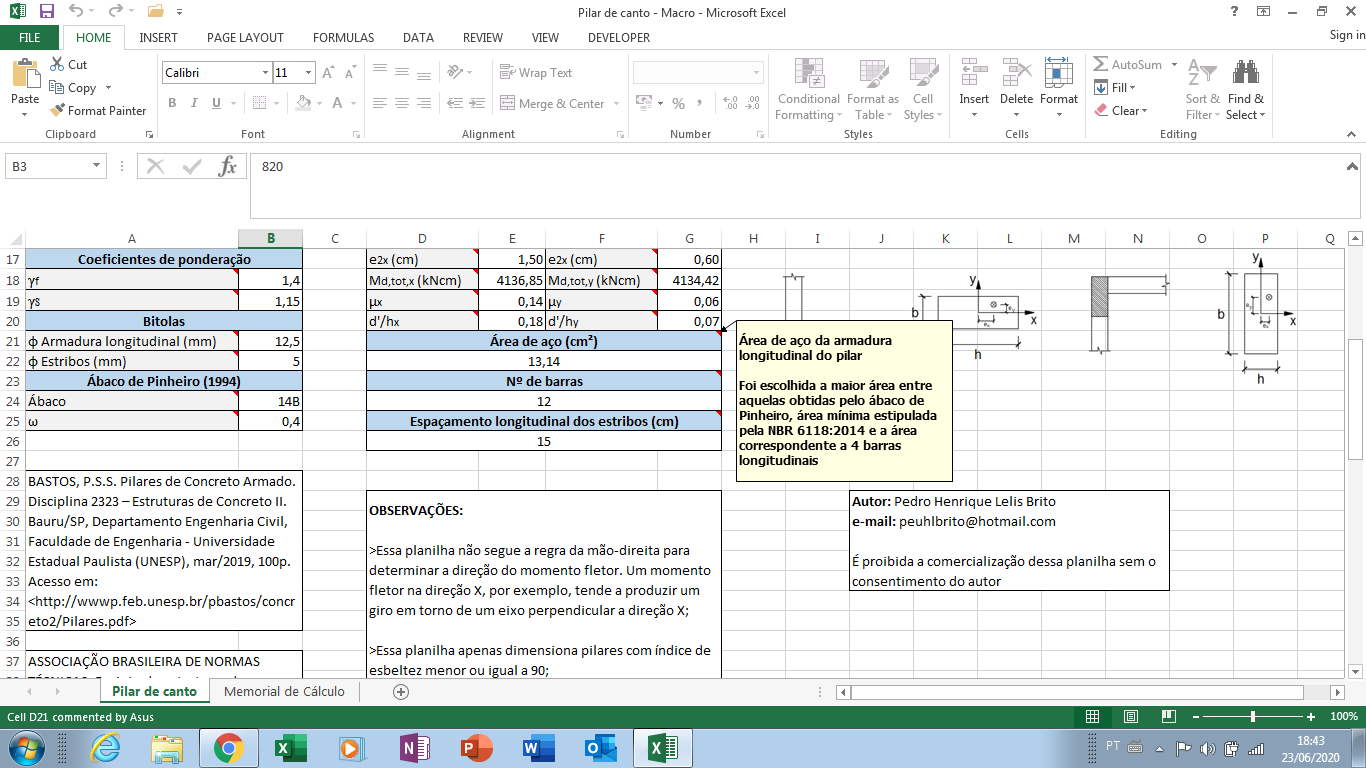Screen dimensions: 1366x768
Task: Open the Fill dropdown in Editing group
Action: [x=1114, y=88]
